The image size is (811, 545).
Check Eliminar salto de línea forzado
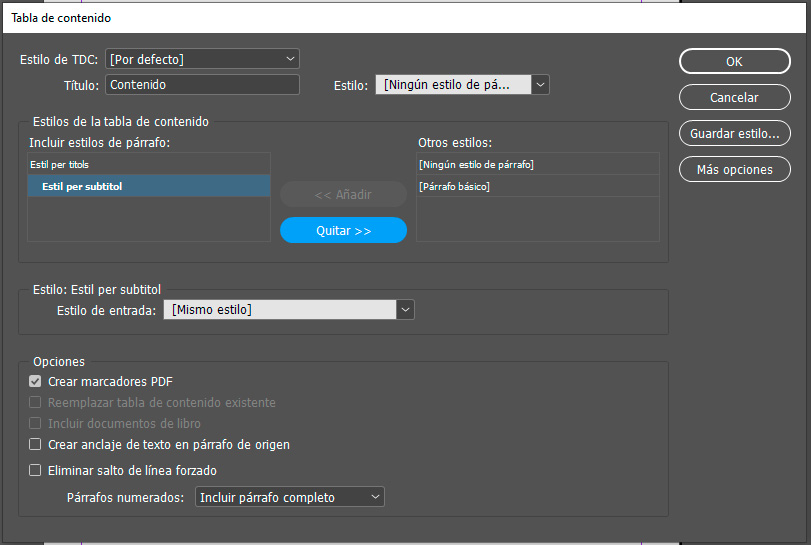click(x=36, y=470)
